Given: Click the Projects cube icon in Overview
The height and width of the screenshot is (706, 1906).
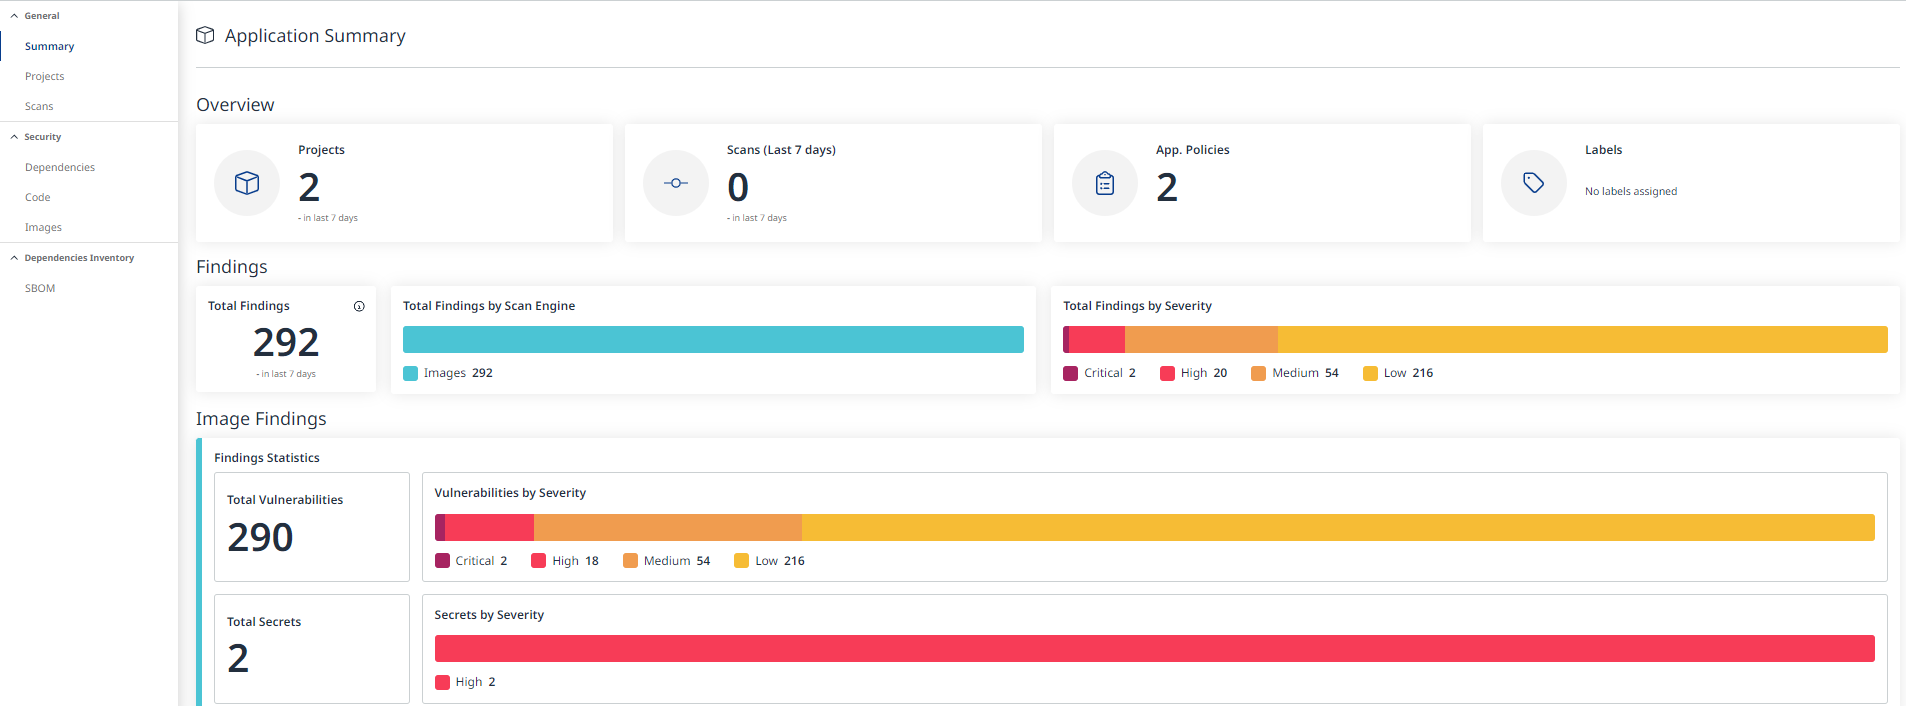Looking at the screenshot, I should point(247,183).
